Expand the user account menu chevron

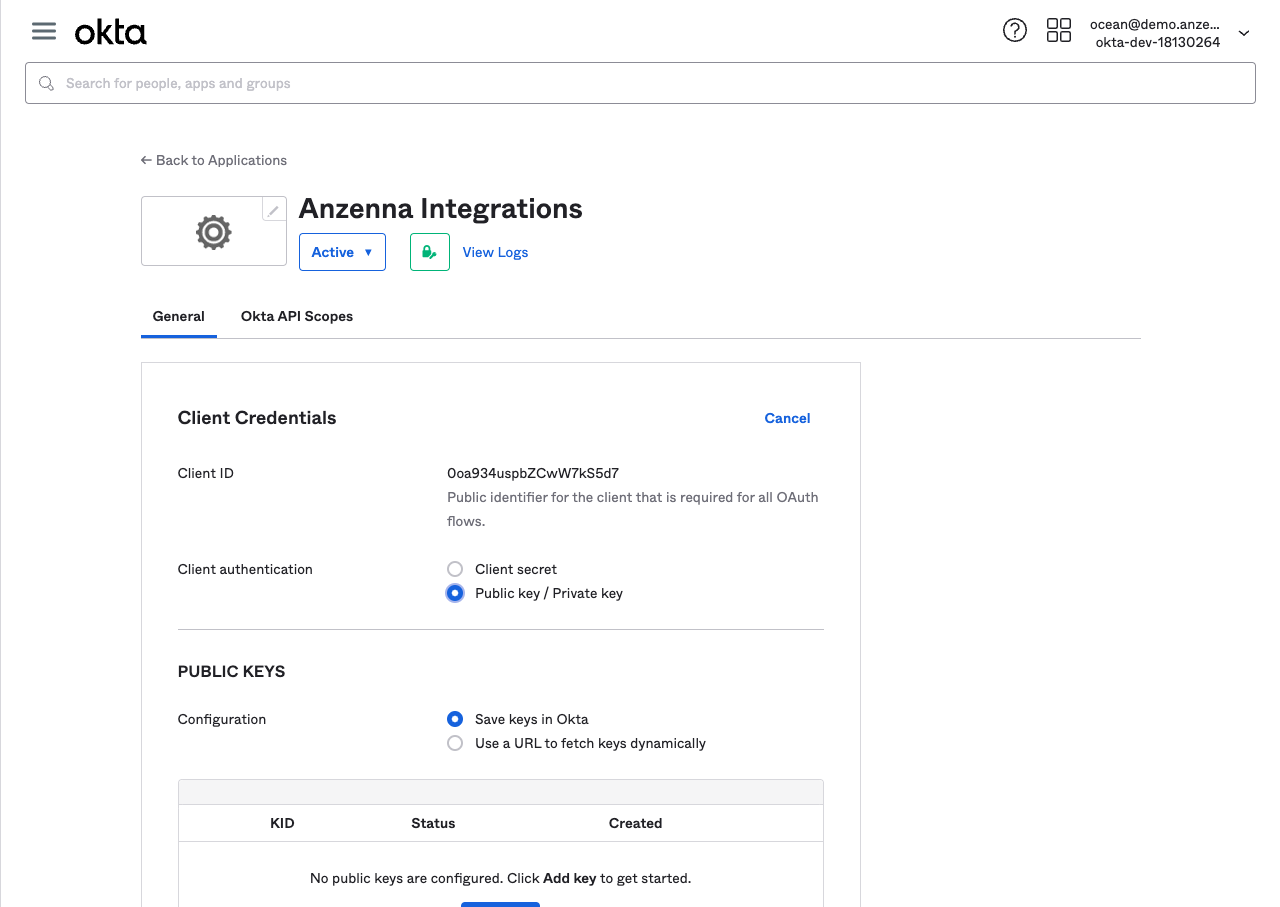pyautogui.click(x=1244, y=33)
